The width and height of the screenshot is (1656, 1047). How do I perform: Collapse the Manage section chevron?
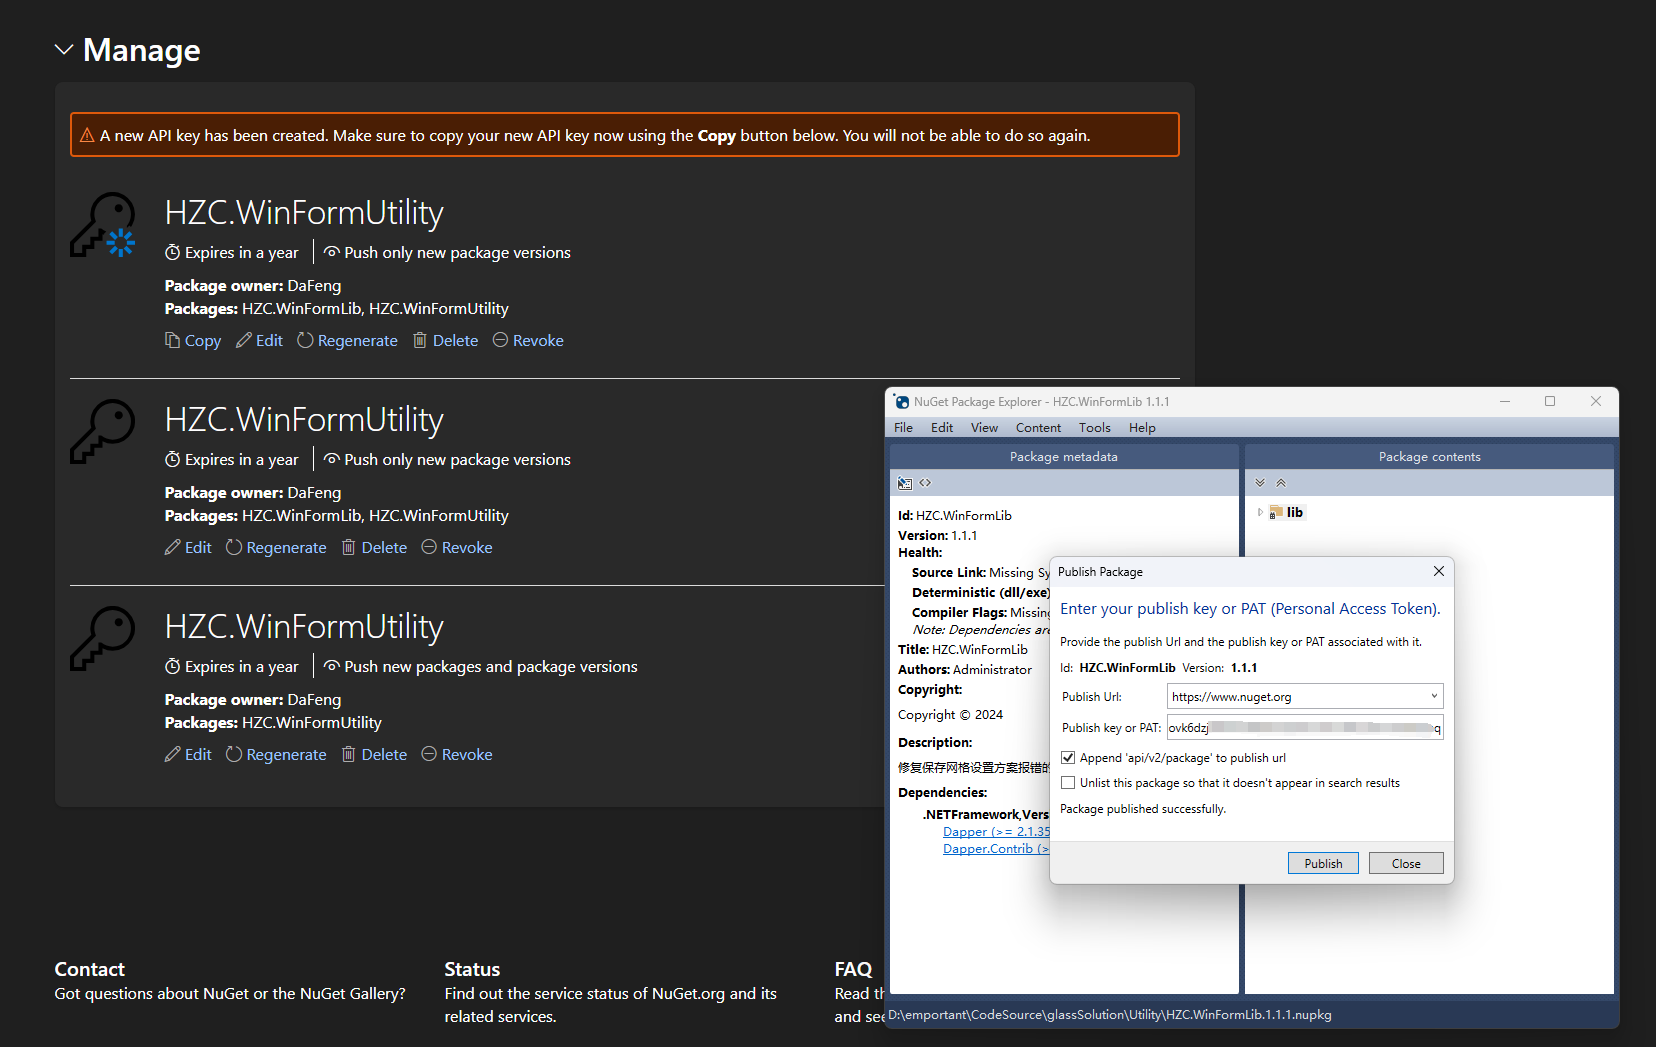pyautogui.click(x=64, y=50)
